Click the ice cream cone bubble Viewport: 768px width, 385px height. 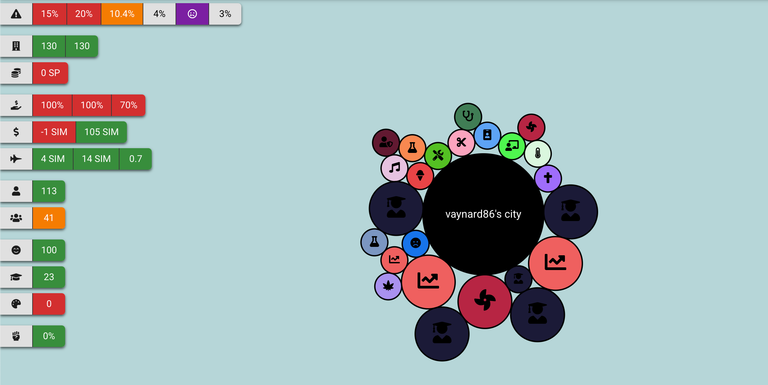tap(420, 176)
